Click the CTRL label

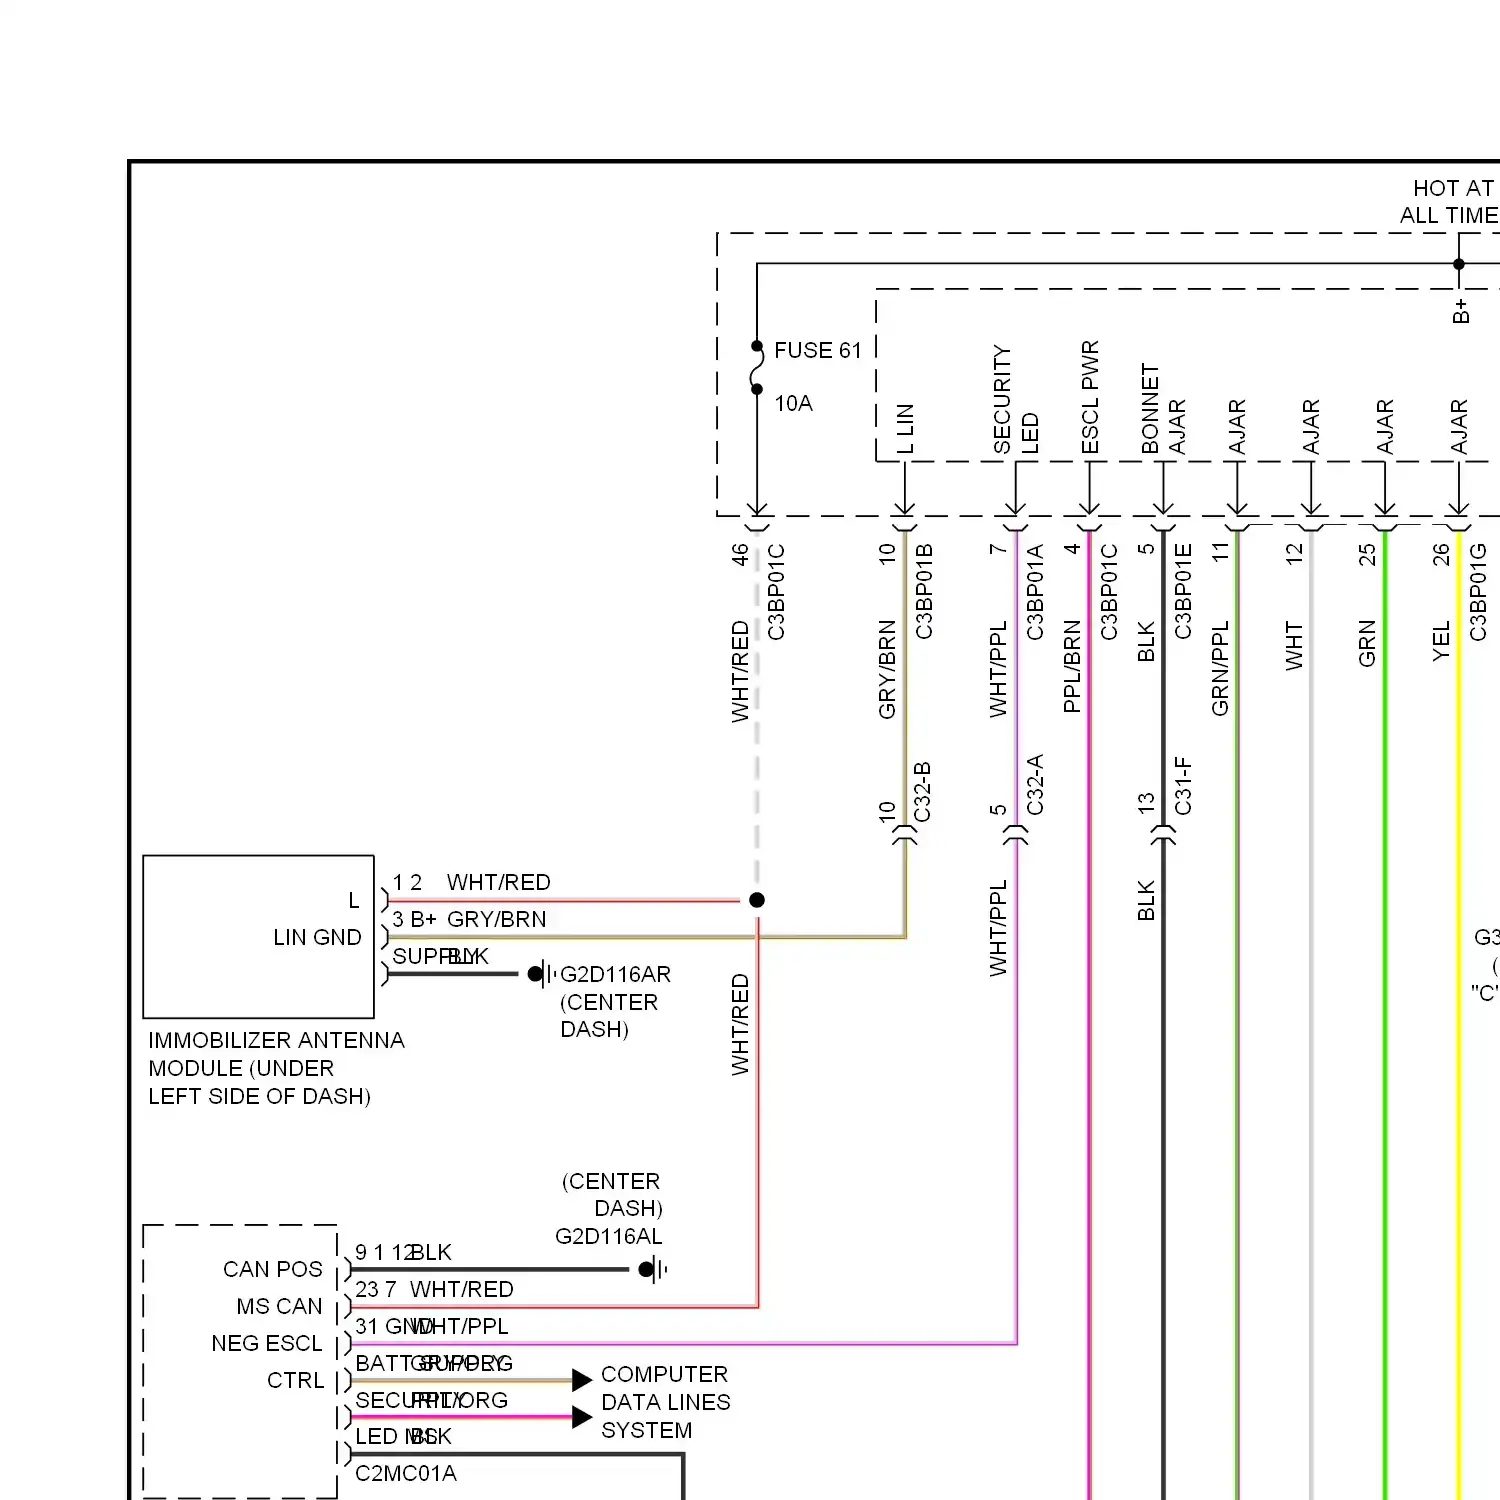click(x=296, y=1380)
